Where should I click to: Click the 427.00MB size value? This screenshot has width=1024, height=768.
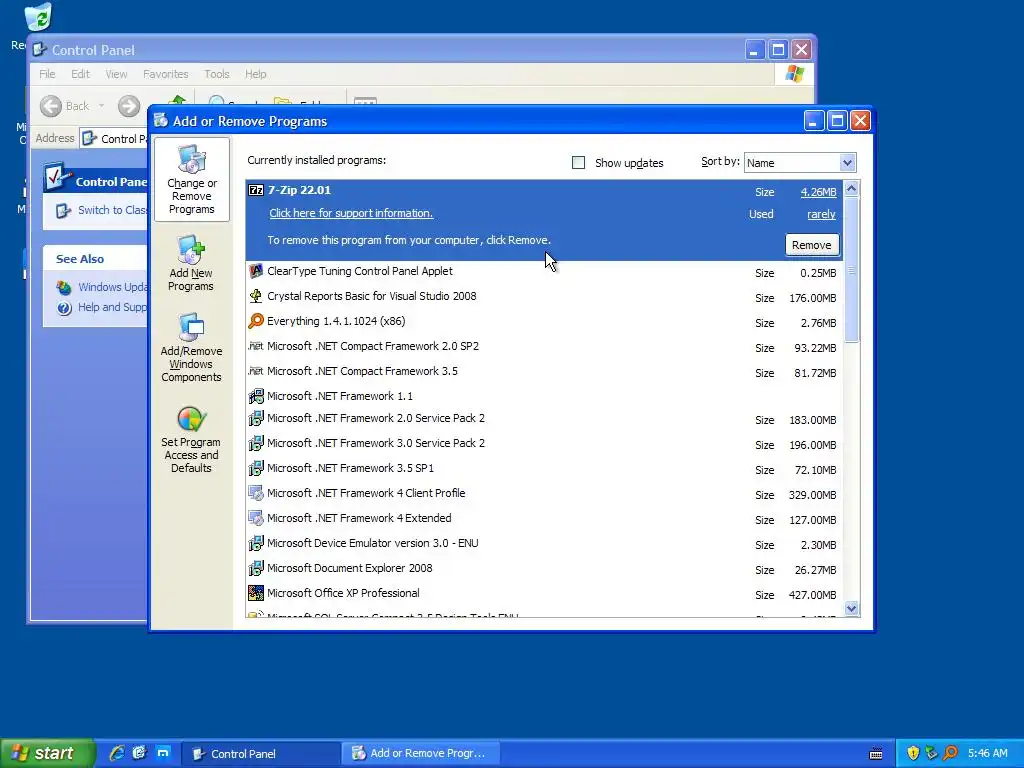812,595
